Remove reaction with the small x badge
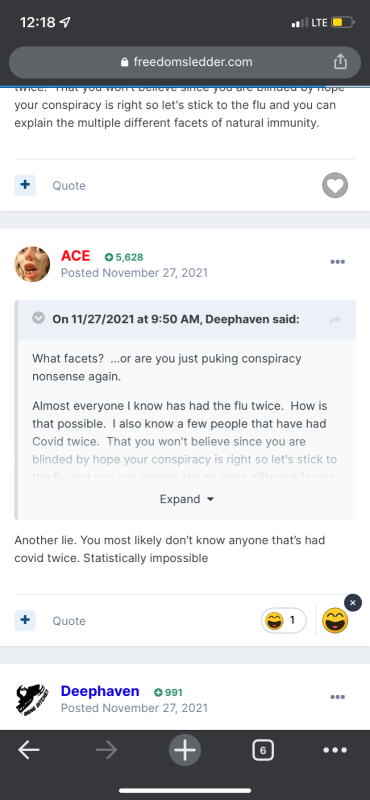 (353, 603)
